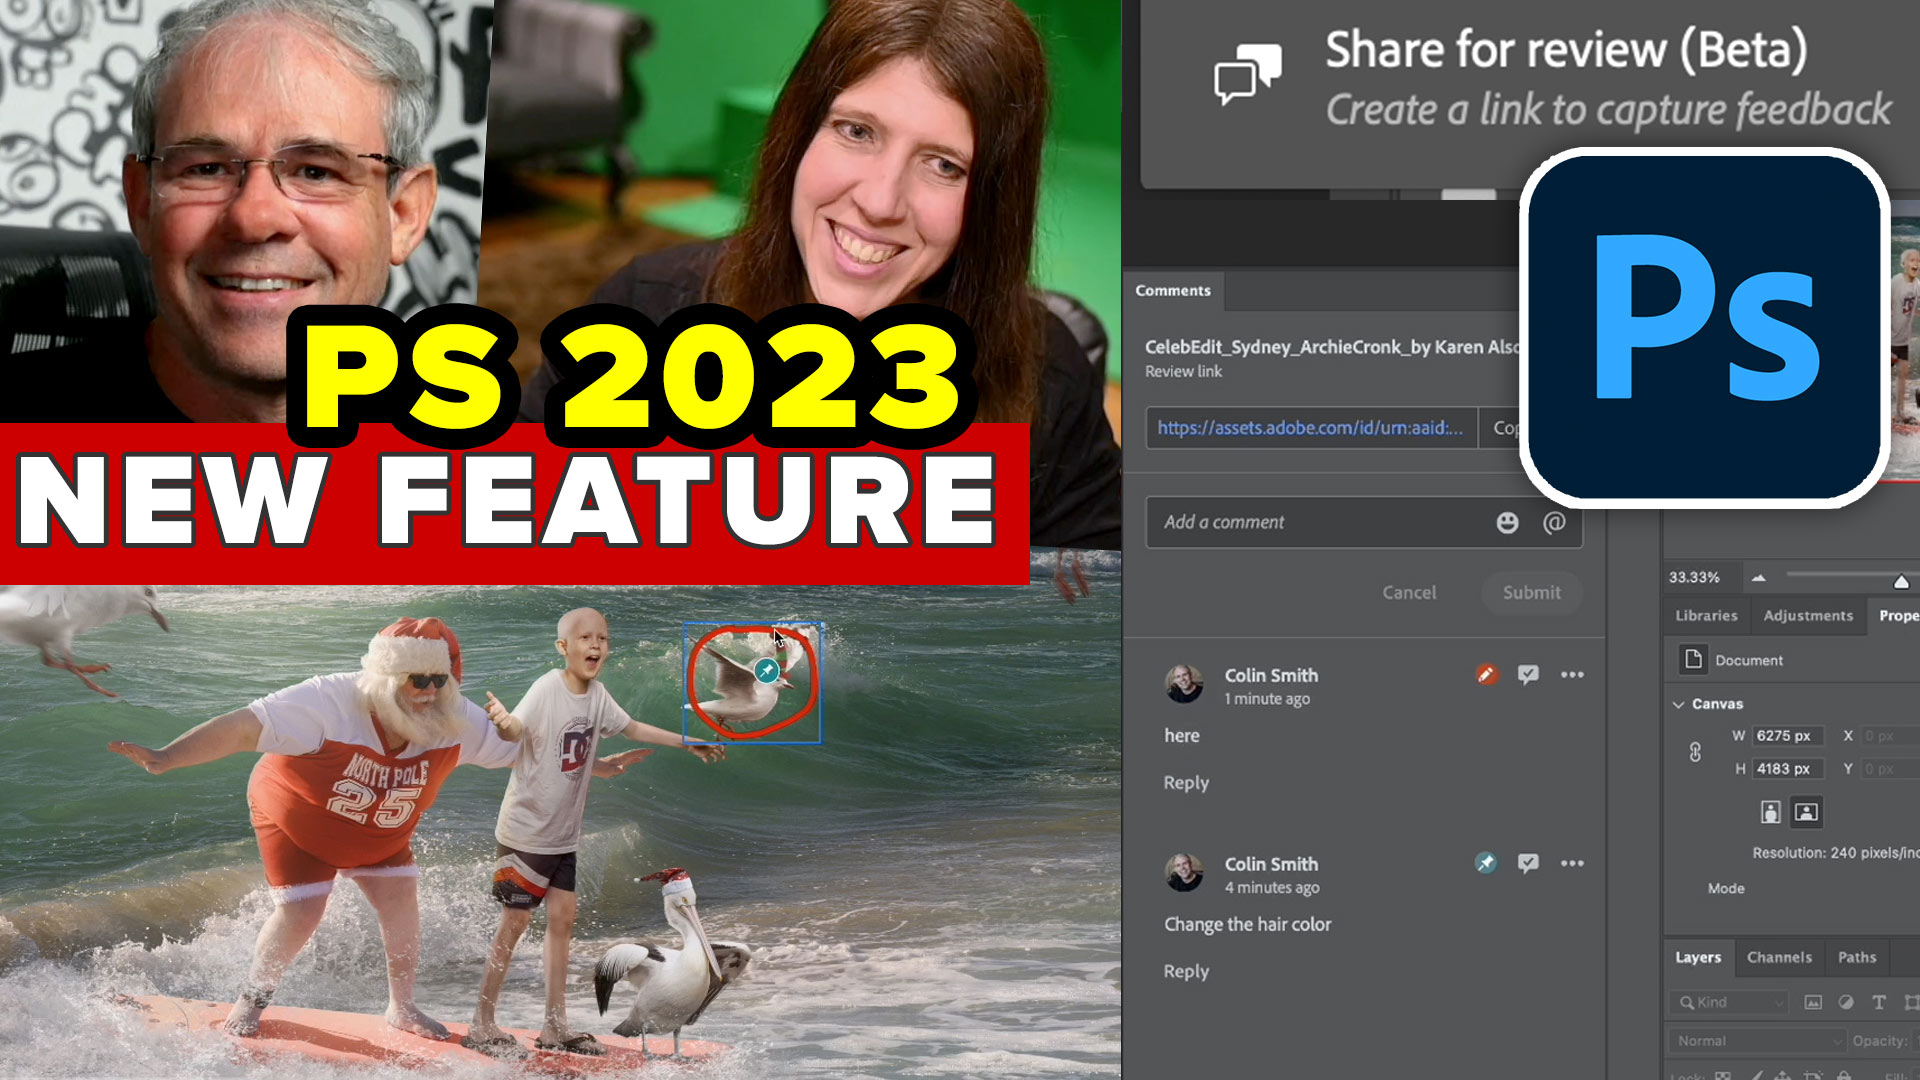Open the emoji picker in comment box

click(1507, 522)
